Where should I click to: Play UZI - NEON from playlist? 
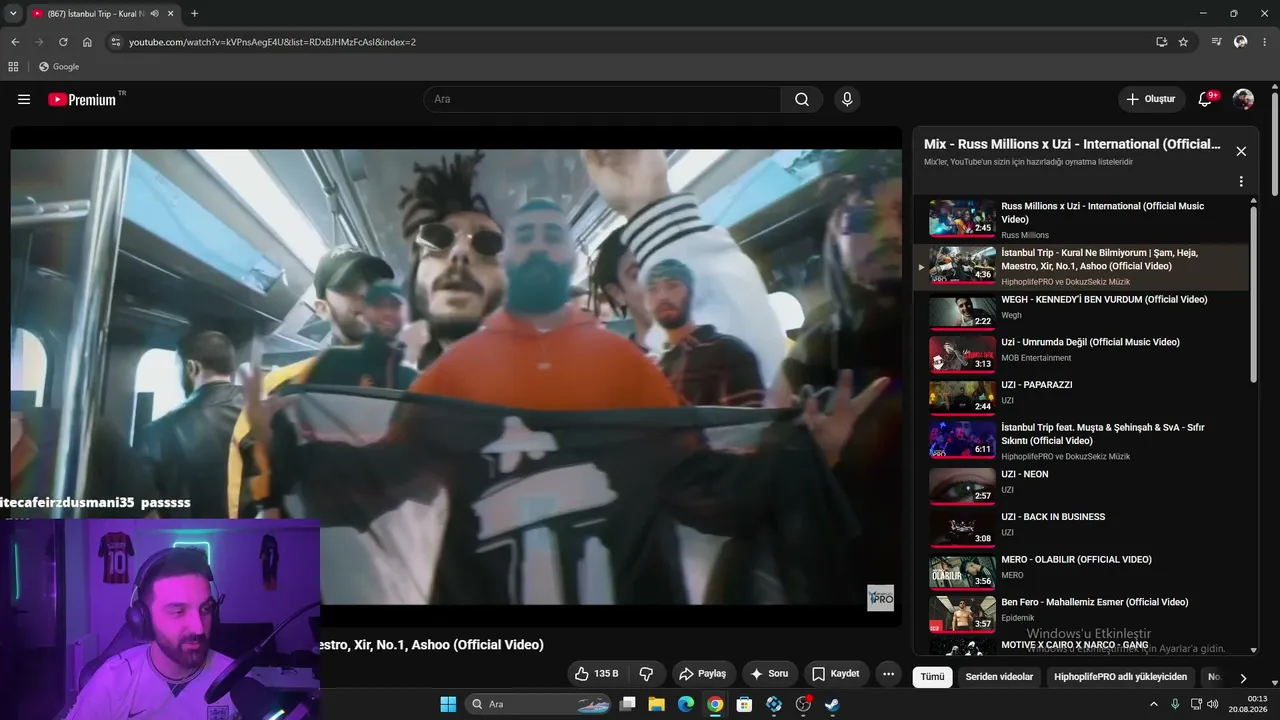point(1084,485)
